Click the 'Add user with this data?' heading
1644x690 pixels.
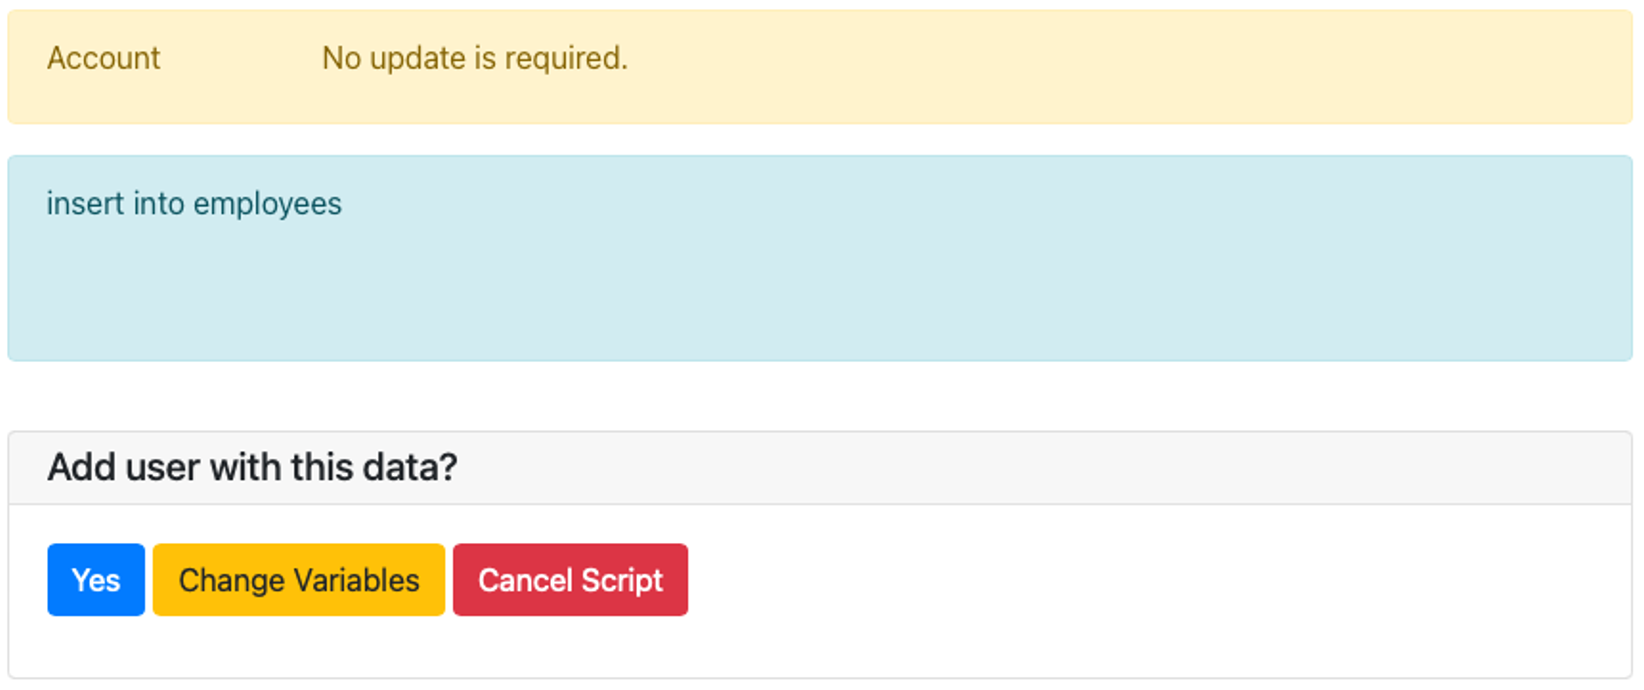(252, 467)
